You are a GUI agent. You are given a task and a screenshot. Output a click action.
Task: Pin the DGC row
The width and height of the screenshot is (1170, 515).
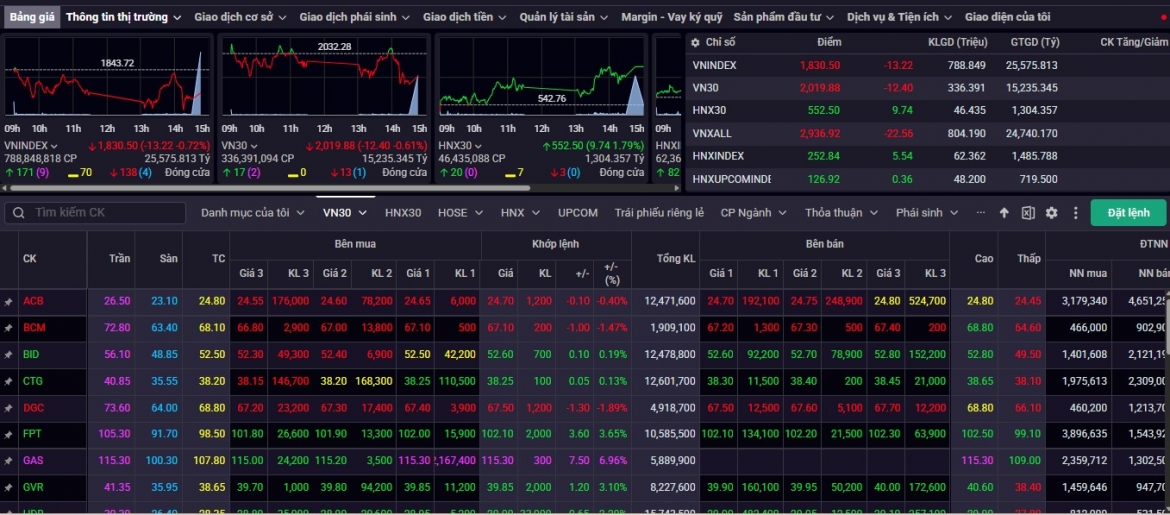click(x=8, y=408)
